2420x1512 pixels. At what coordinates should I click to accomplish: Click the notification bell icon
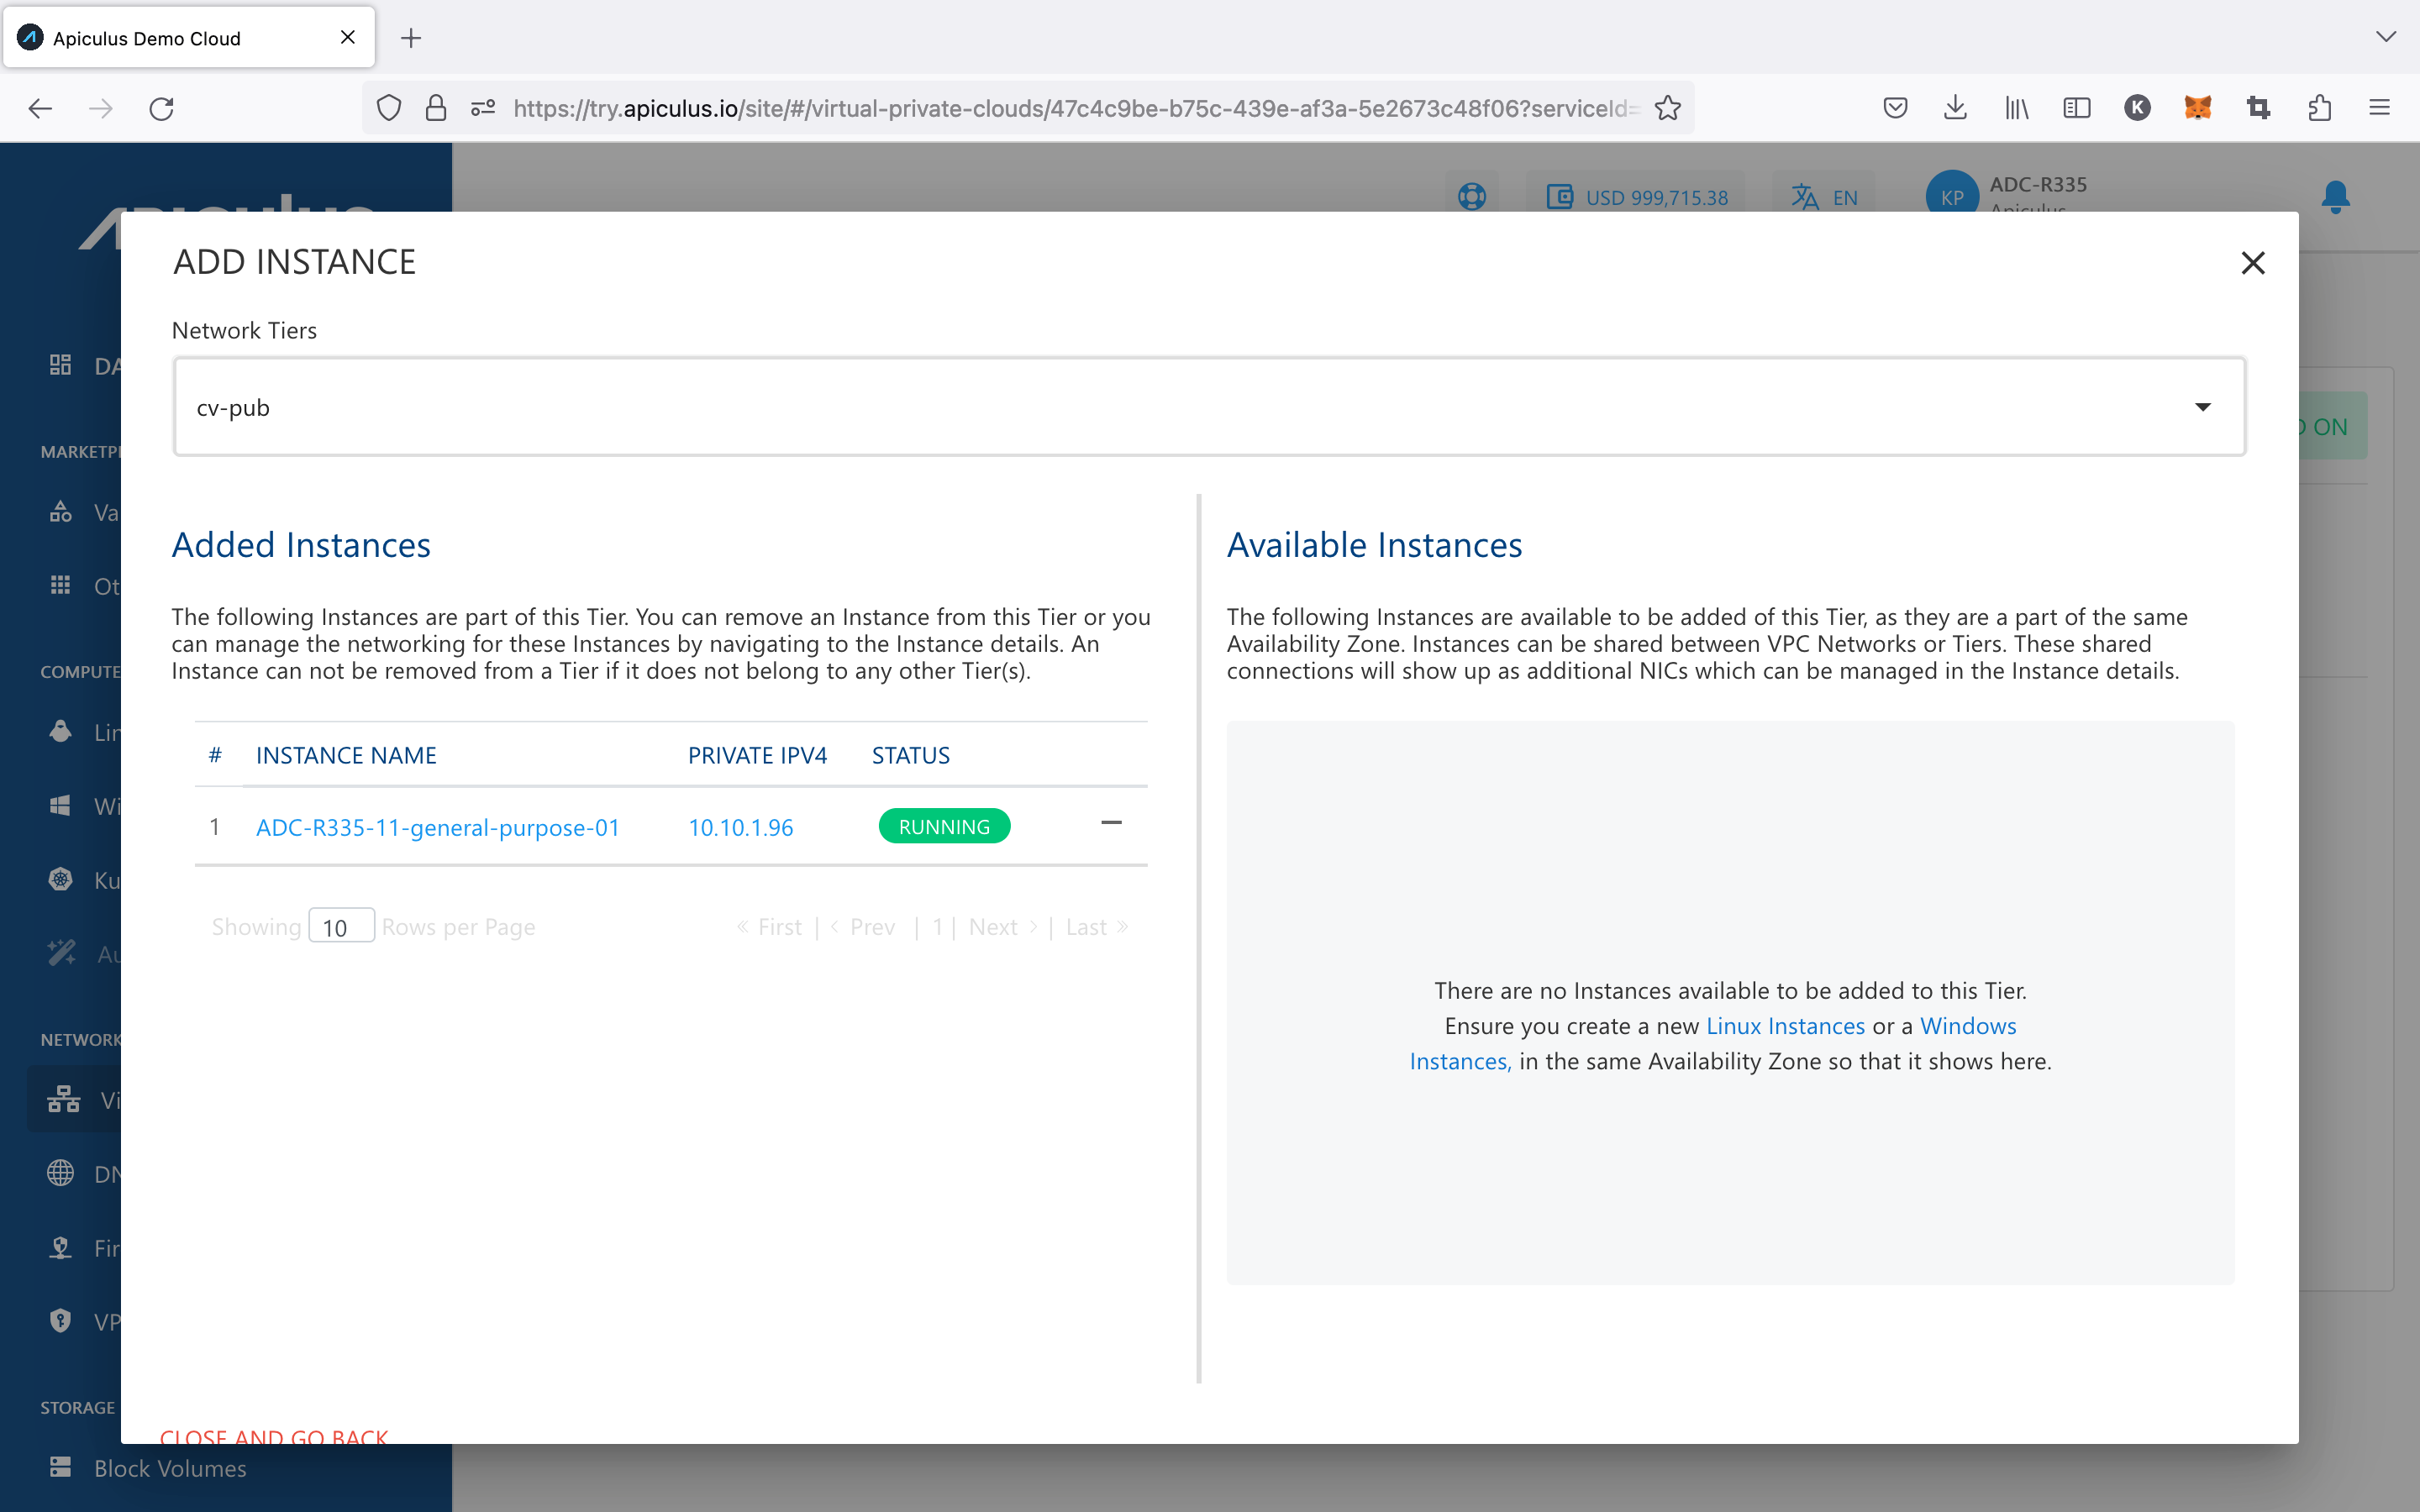click(2336, 195)
